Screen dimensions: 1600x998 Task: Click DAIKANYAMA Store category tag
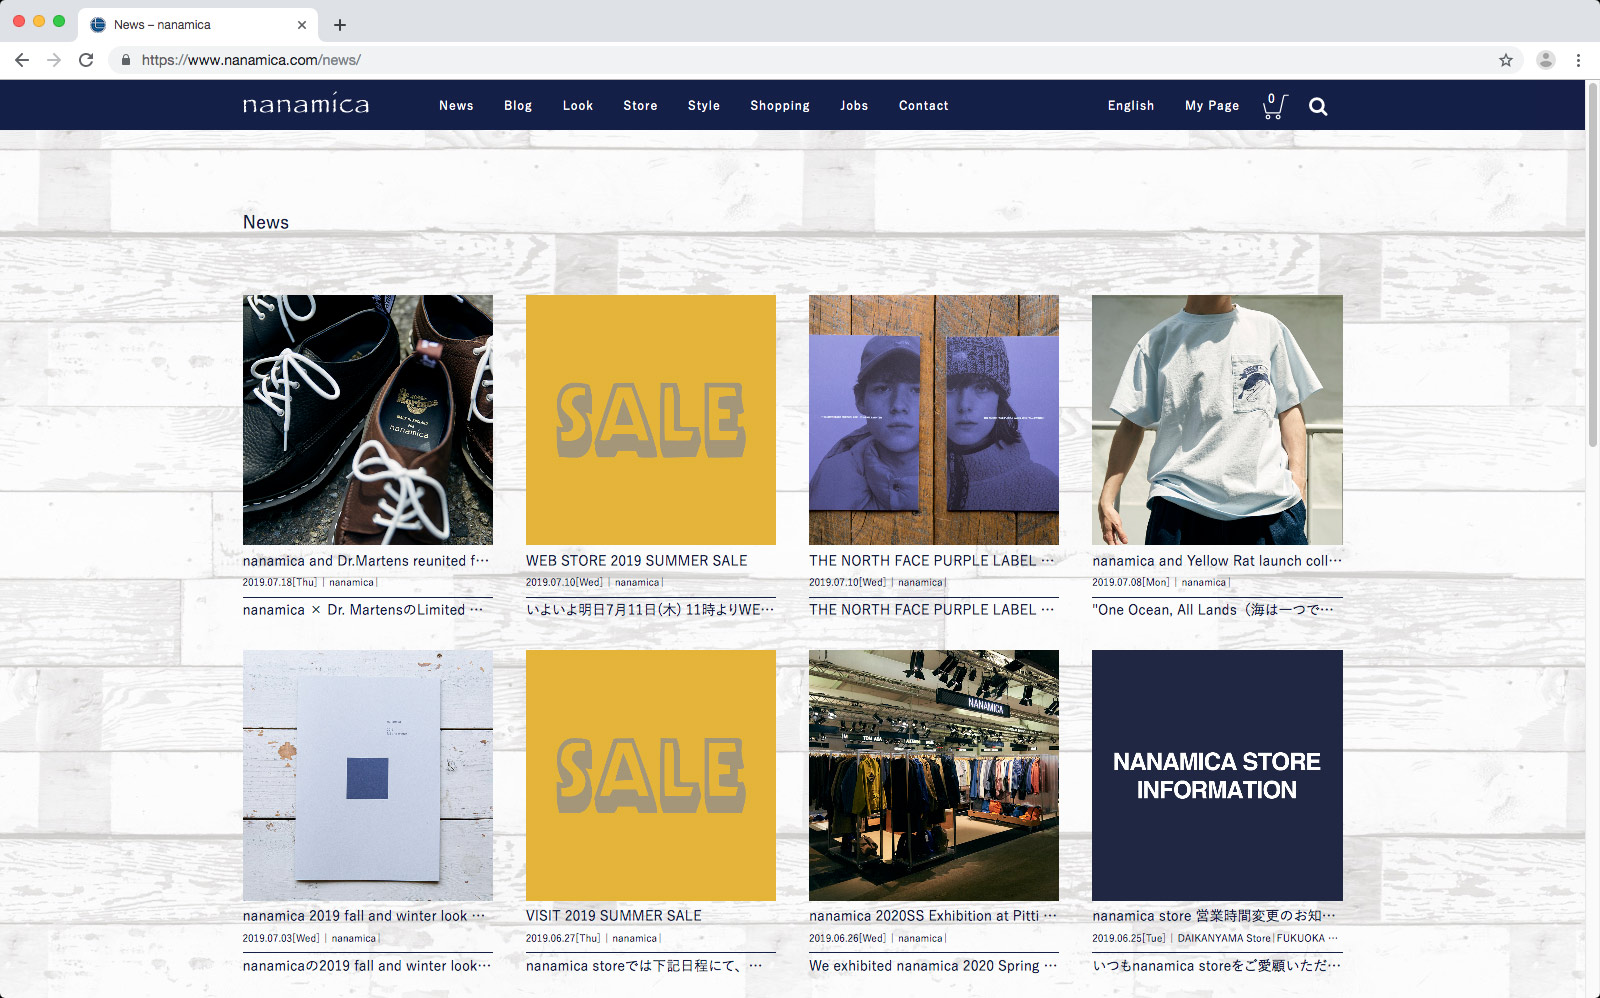coord(1224,938)
